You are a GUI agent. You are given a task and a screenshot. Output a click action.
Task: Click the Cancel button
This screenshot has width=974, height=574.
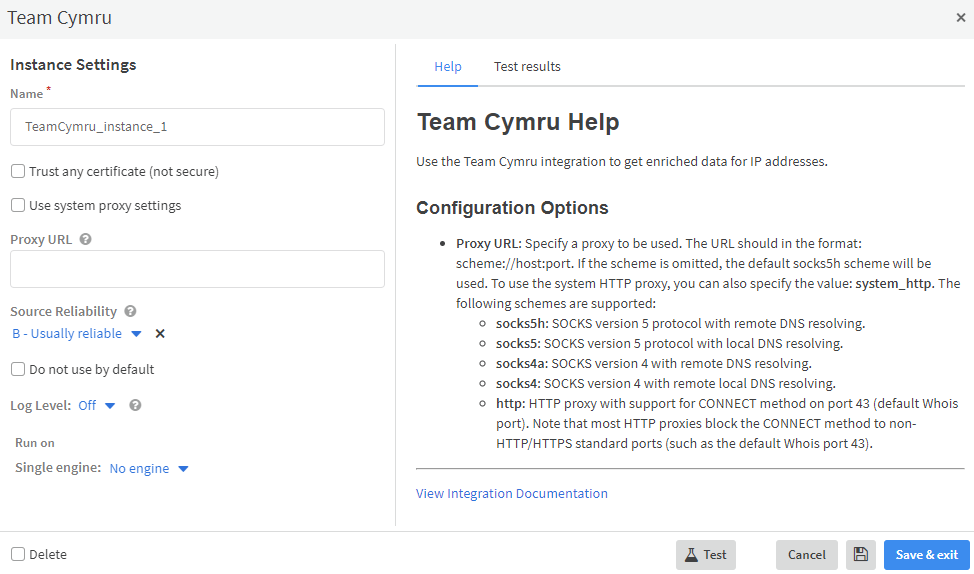(x=806, y=555)
